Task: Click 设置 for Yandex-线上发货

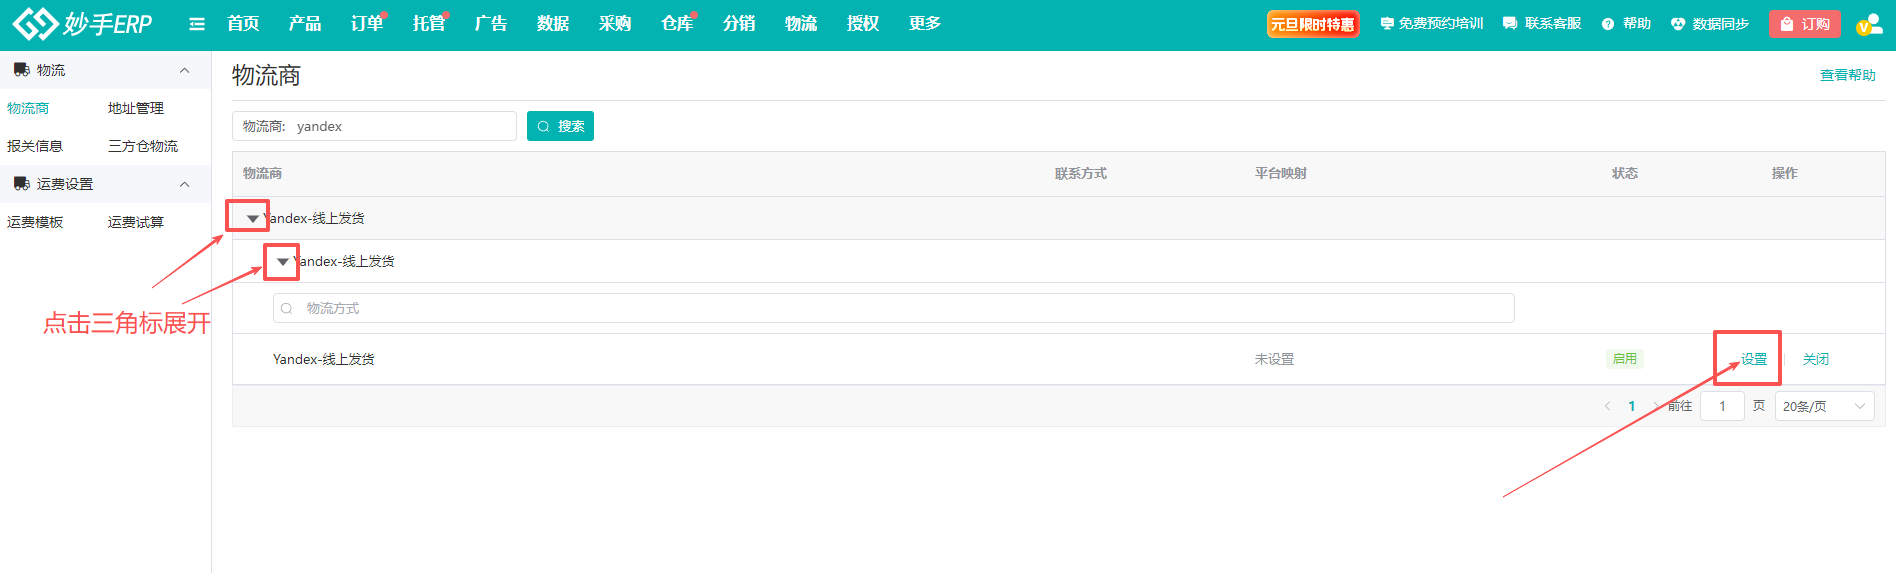Action: (1754, 359)
